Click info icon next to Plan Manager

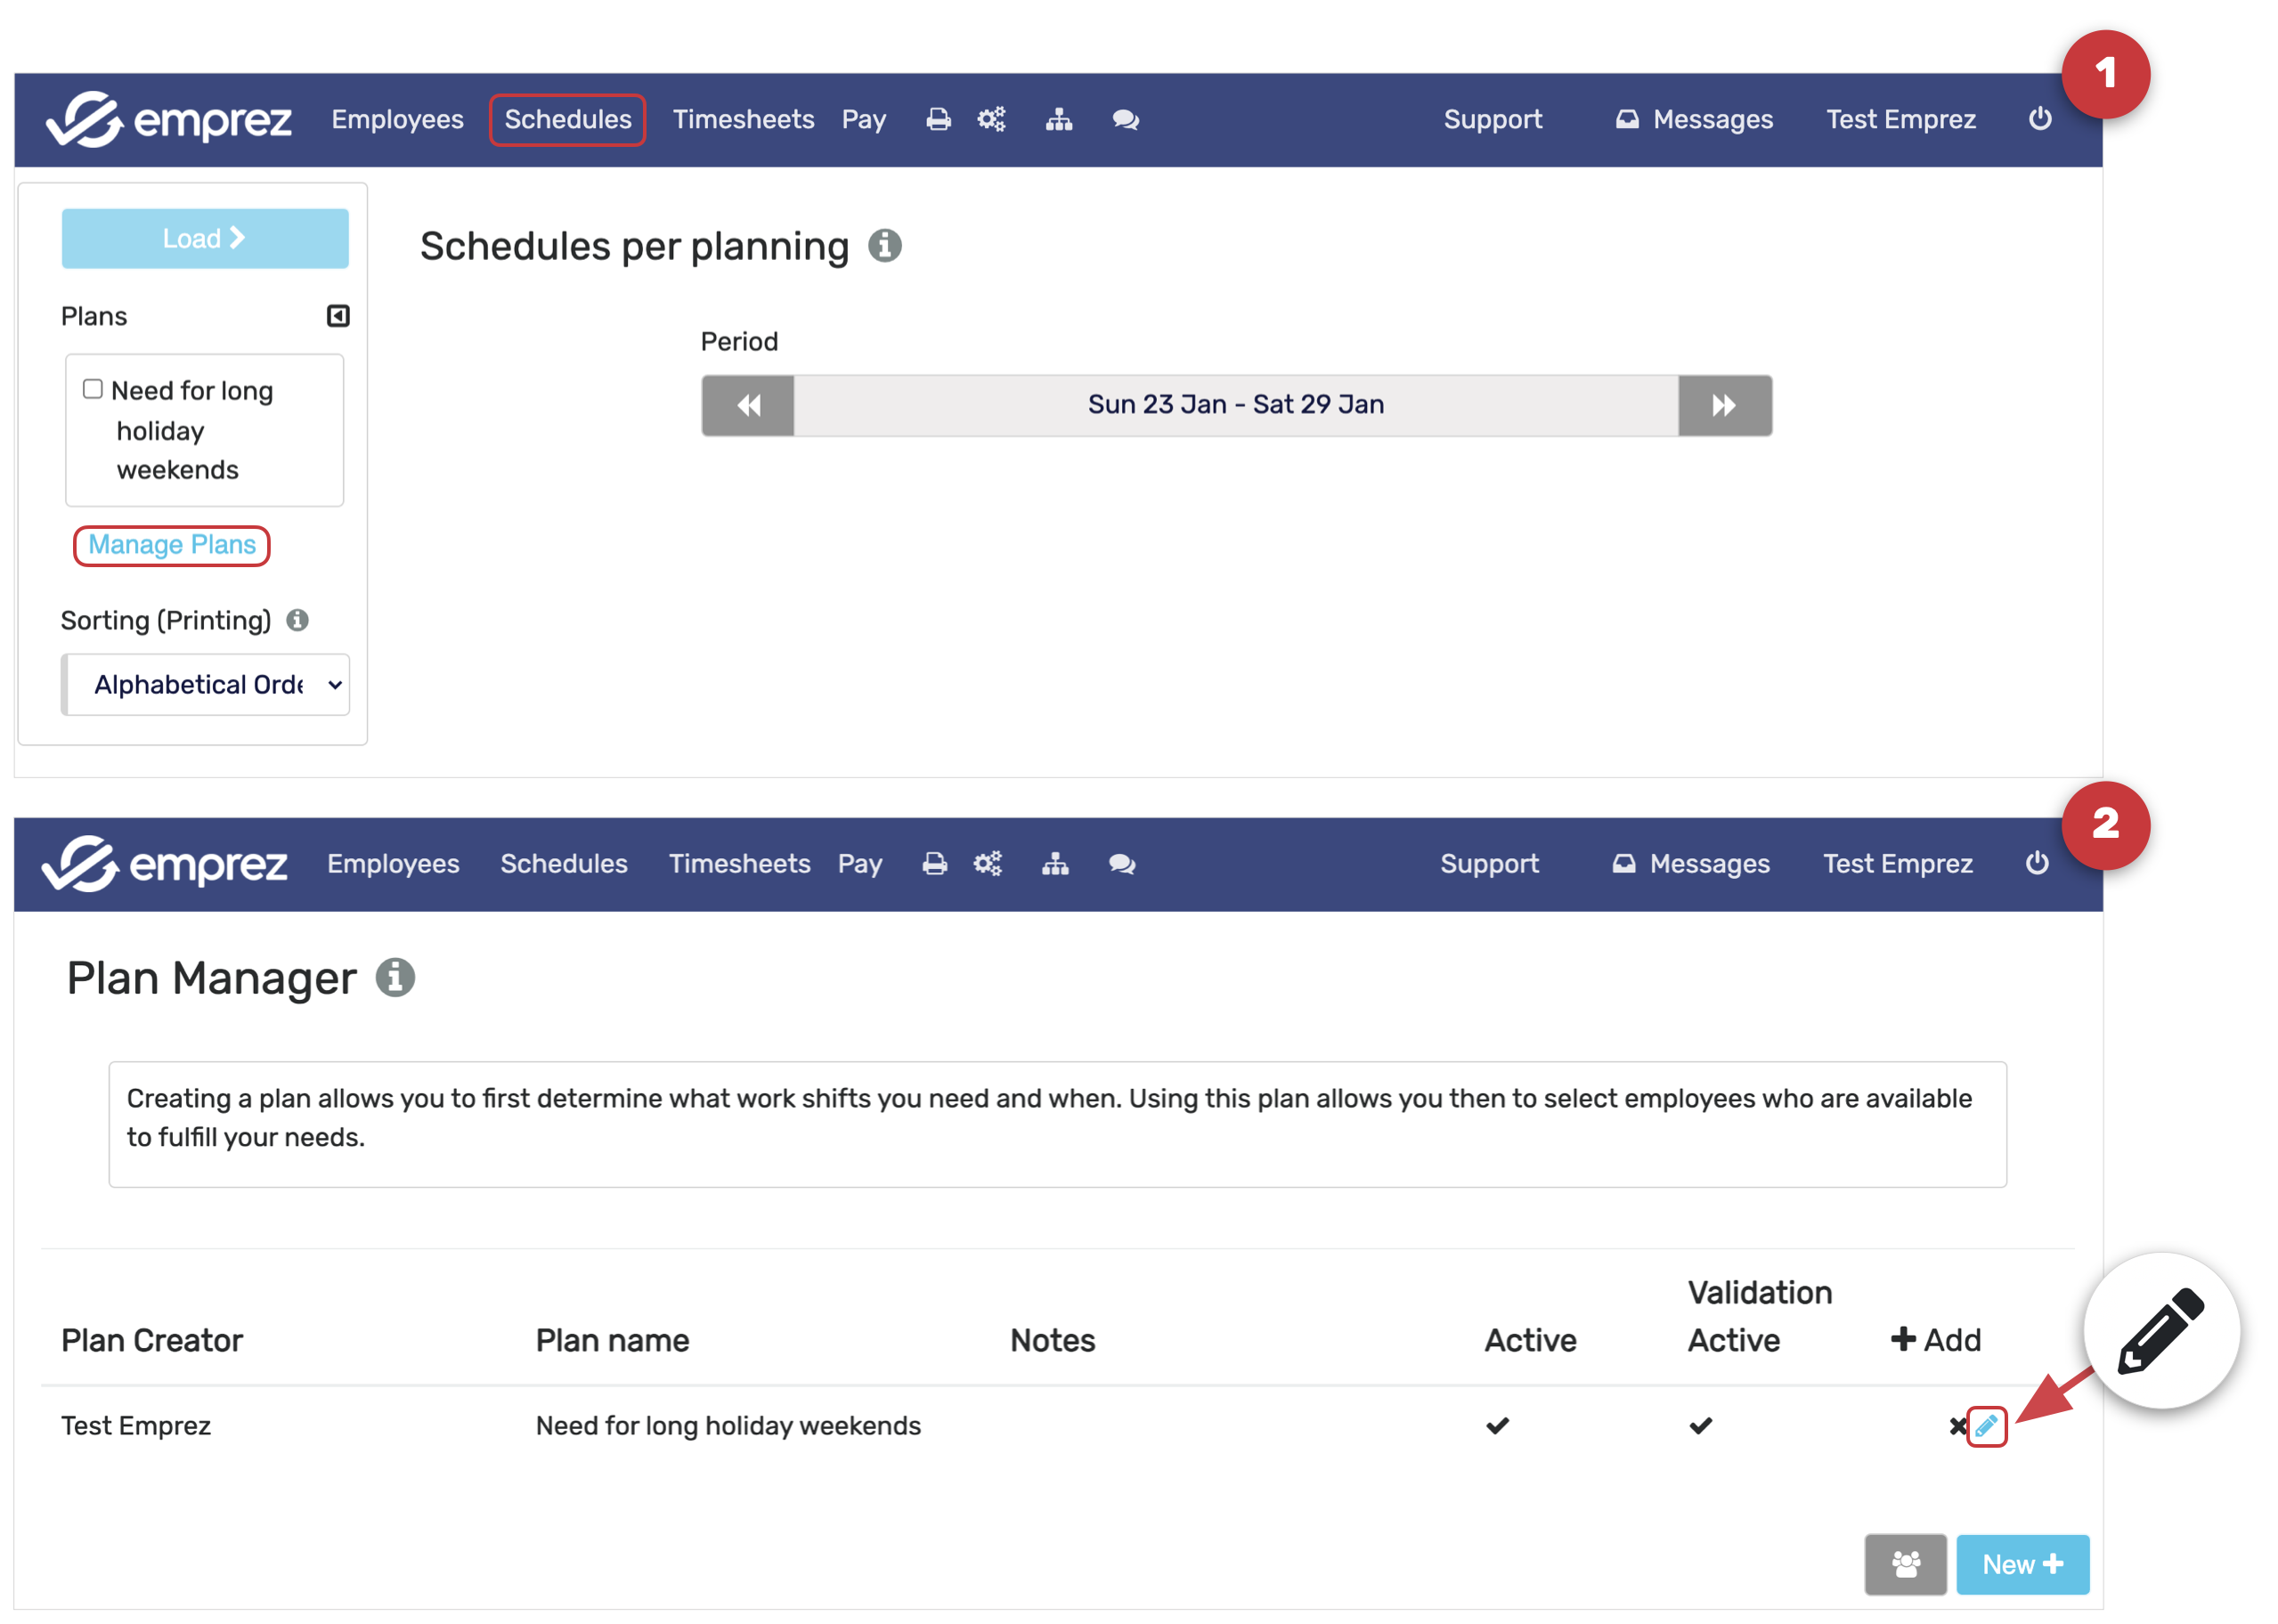[395, 978]
